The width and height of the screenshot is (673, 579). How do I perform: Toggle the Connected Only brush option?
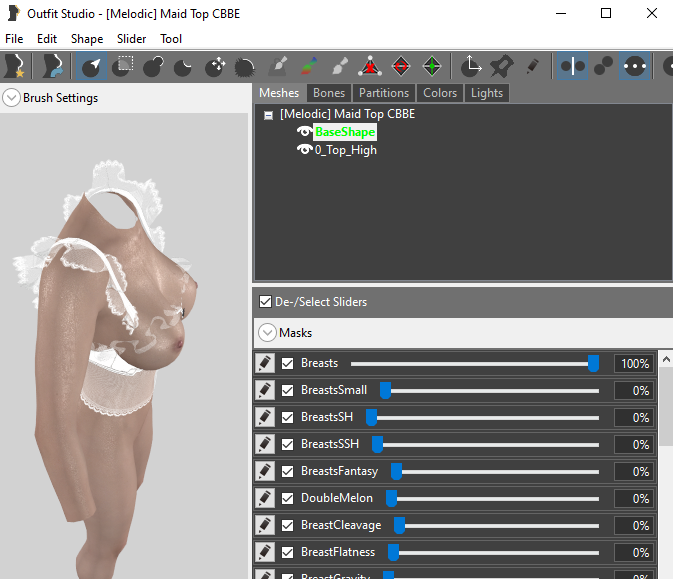point(603,66)
